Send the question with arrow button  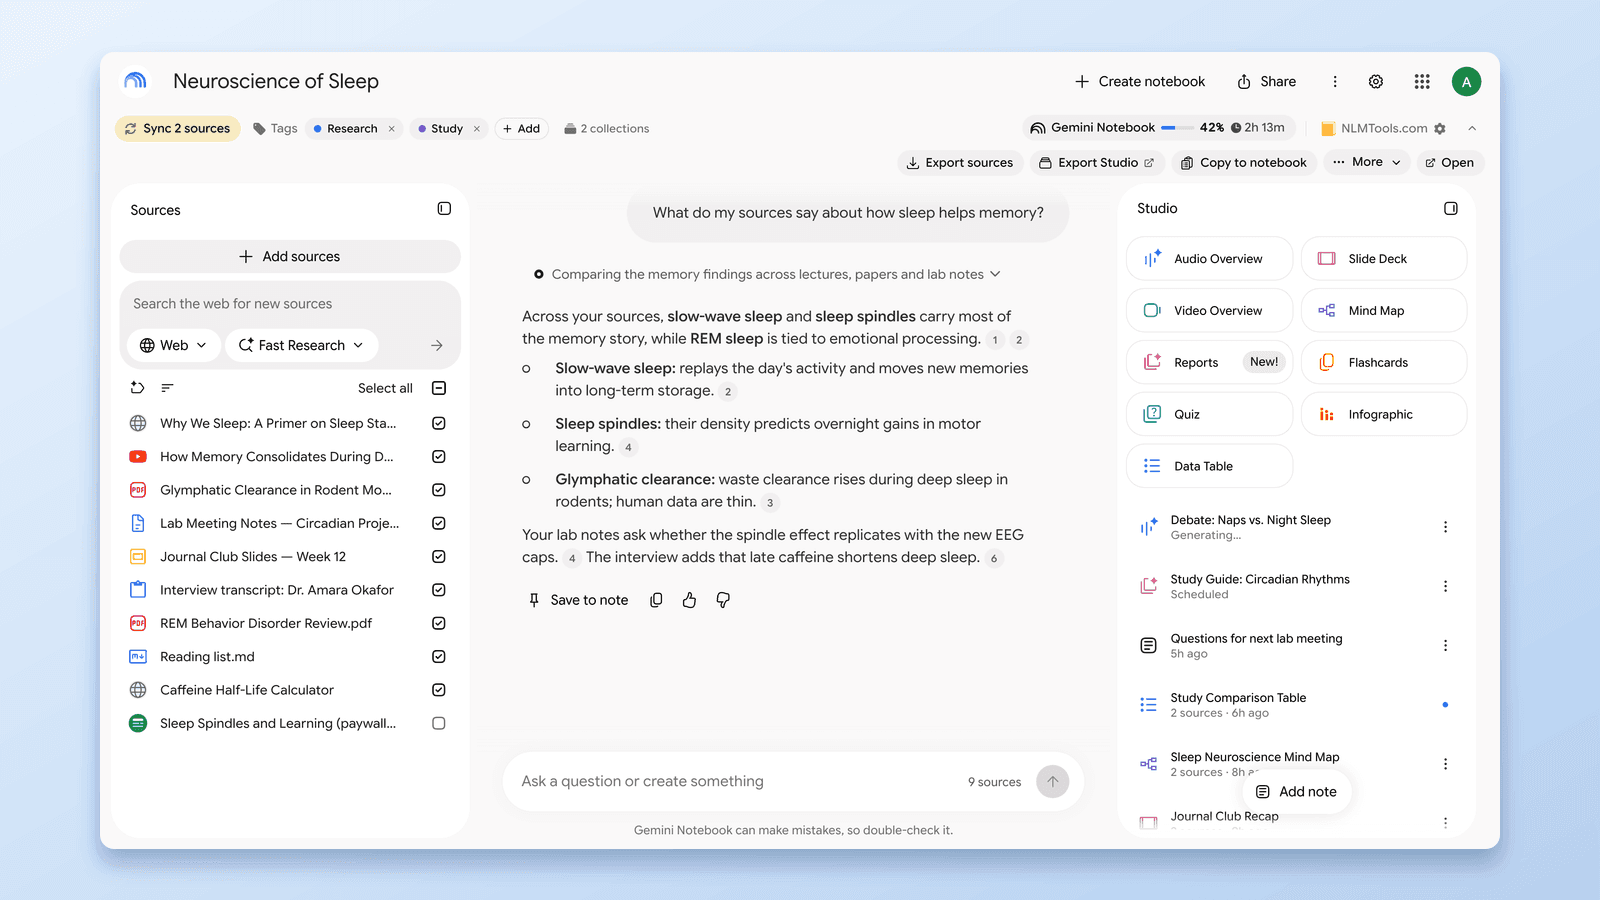(1052, 782)
